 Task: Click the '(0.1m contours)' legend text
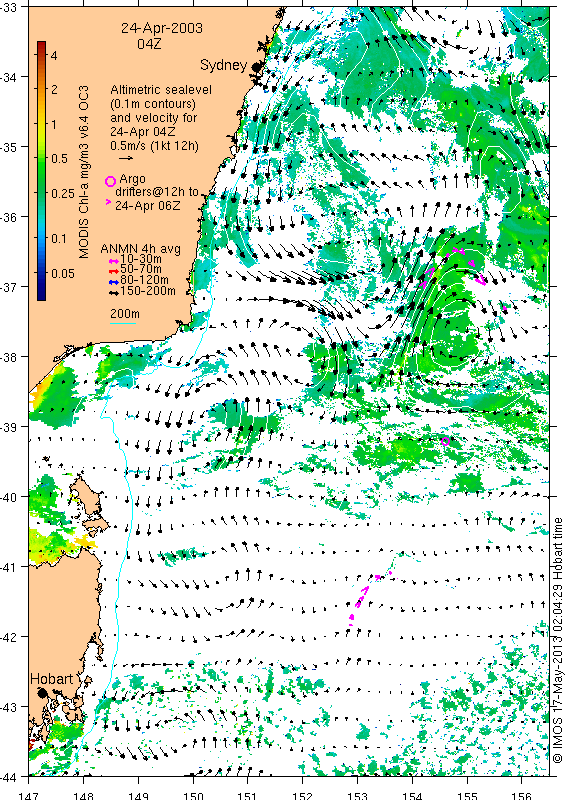153,104
